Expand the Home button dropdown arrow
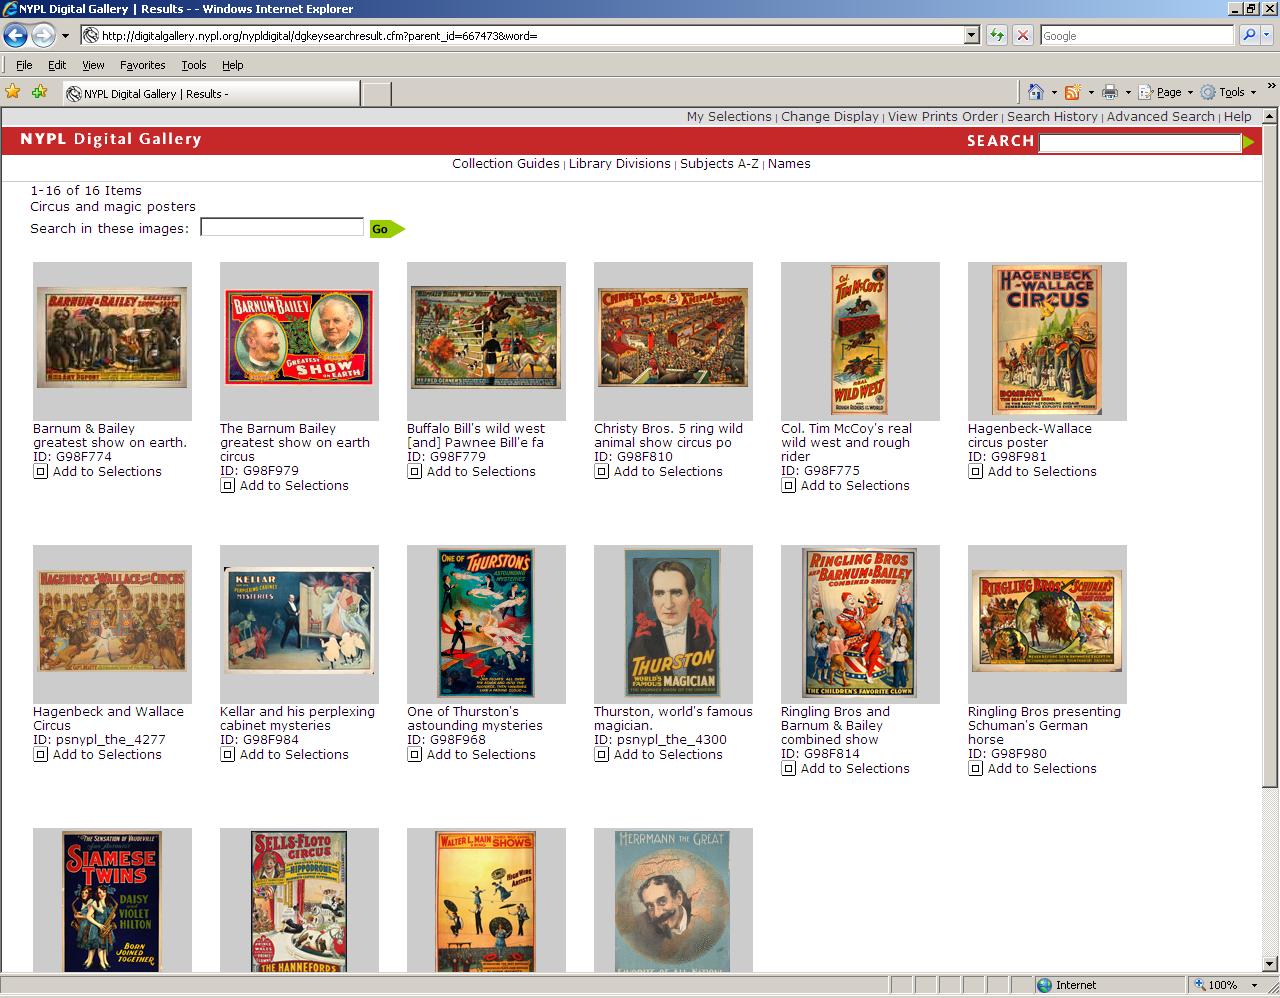Image resolution: width=1280 pixels, height=998 pixels. 1053,92
